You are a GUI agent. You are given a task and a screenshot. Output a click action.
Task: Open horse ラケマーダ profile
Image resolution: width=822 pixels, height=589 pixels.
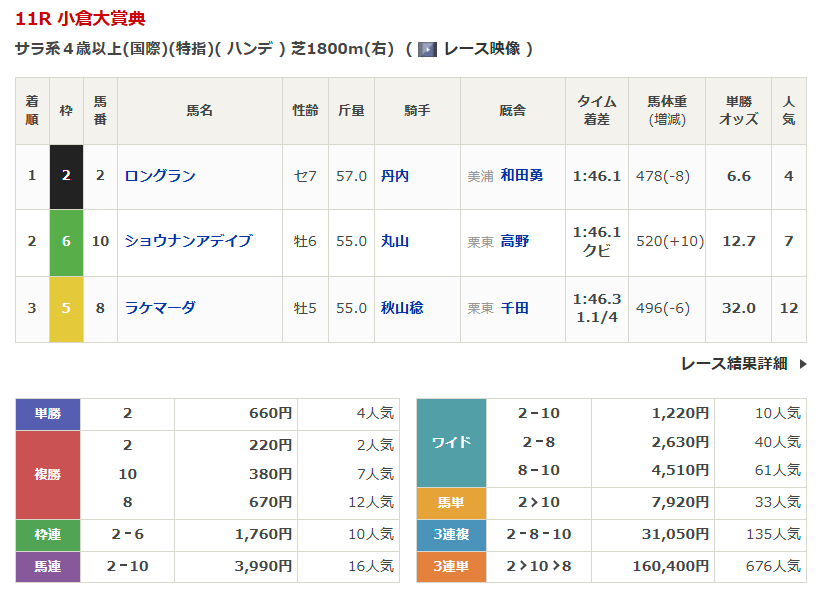160,308
